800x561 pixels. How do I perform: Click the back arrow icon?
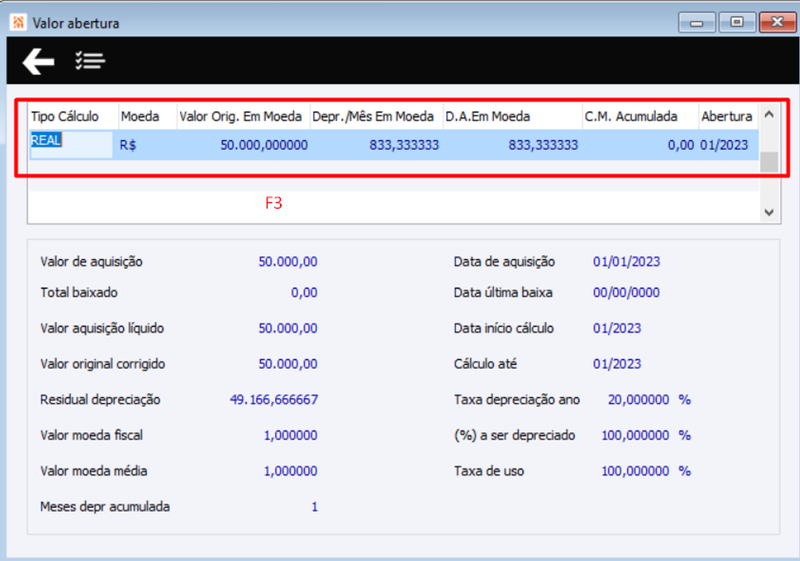38,61
